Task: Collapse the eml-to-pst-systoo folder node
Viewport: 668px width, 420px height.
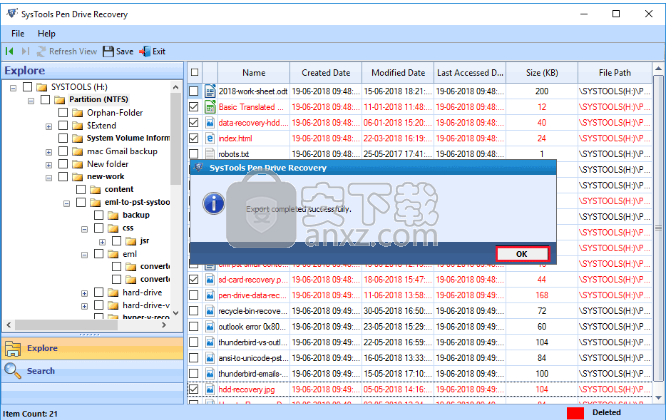Action: (66, 204)
